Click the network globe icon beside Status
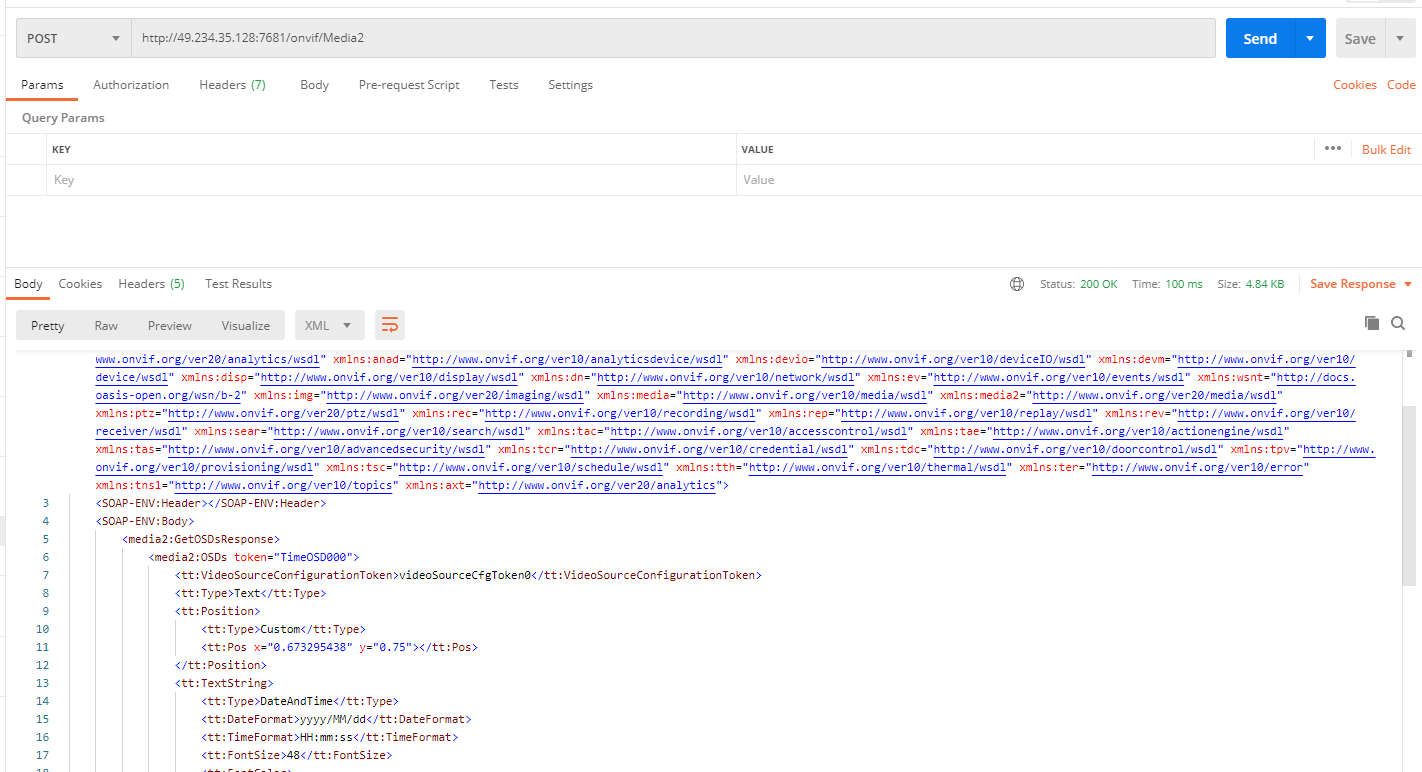 coord(1017,284)
